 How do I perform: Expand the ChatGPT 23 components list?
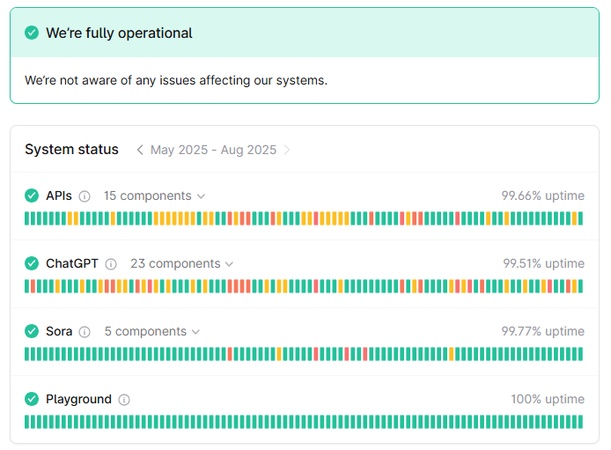pos(182,264)
